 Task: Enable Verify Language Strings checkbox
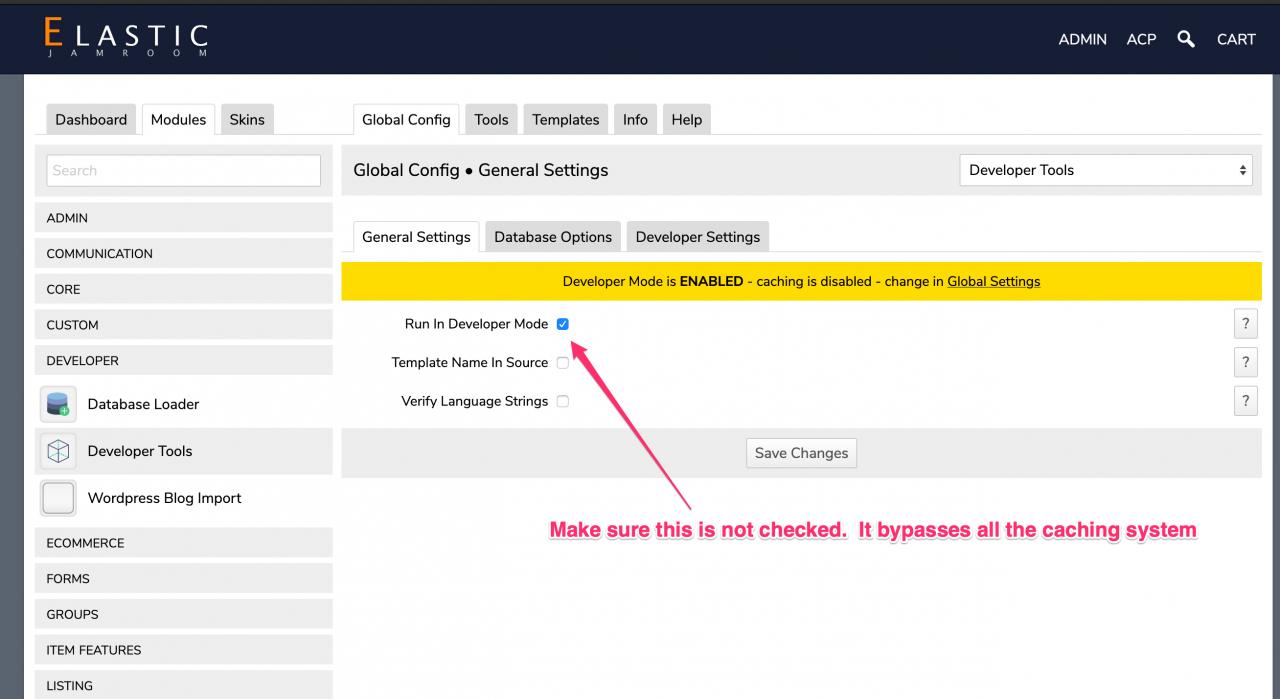(562, 401)
